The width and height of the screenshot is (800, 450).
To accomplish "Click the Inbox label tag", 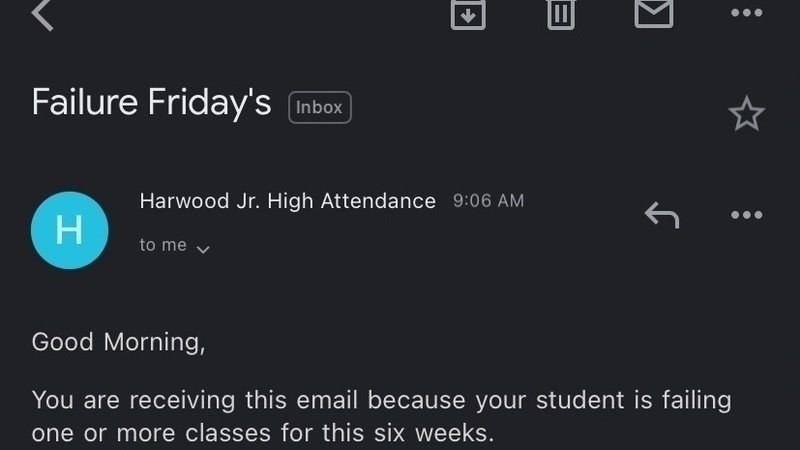I will point(320,107).
